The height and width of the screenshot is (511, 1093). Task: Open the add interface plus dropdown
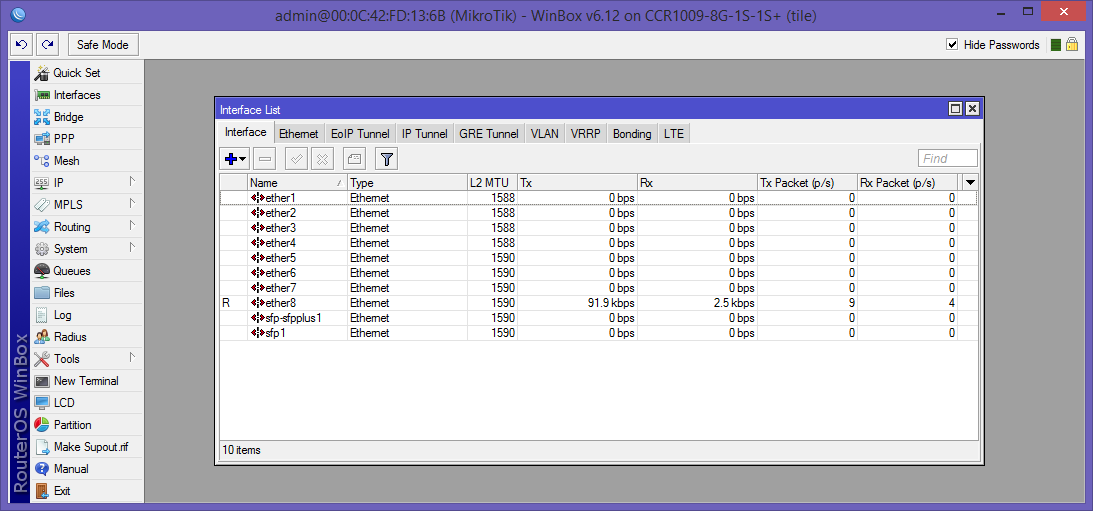[x=236, y=159]
